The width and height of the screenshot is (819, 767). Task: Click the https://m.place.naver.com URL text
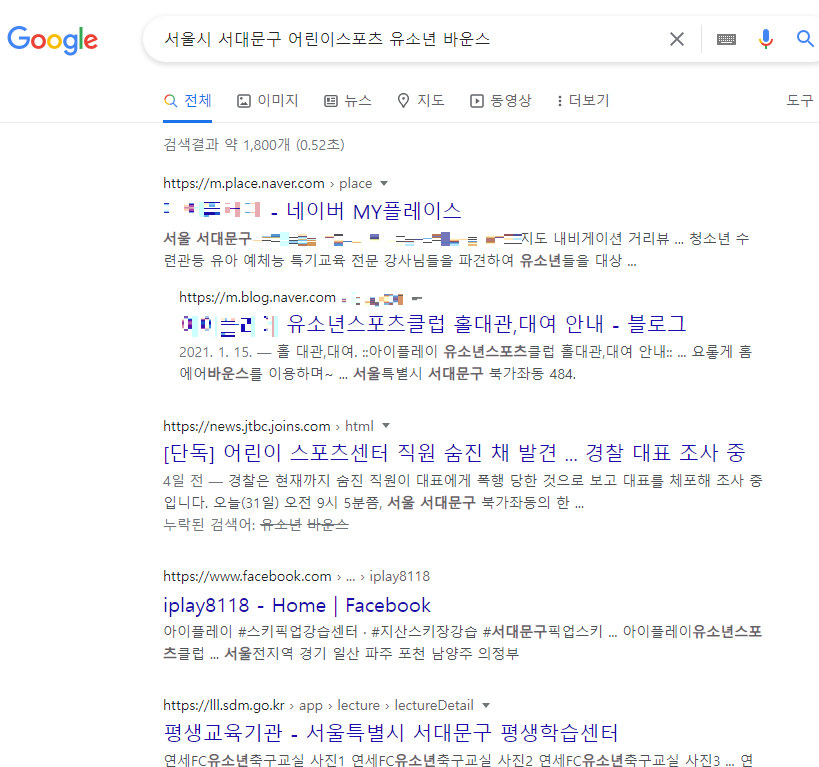tap(244, 183)
